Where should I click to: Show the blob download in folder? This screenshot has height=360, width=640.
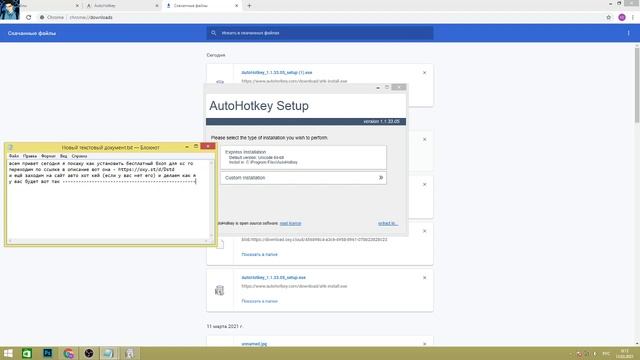pos(260,254)
